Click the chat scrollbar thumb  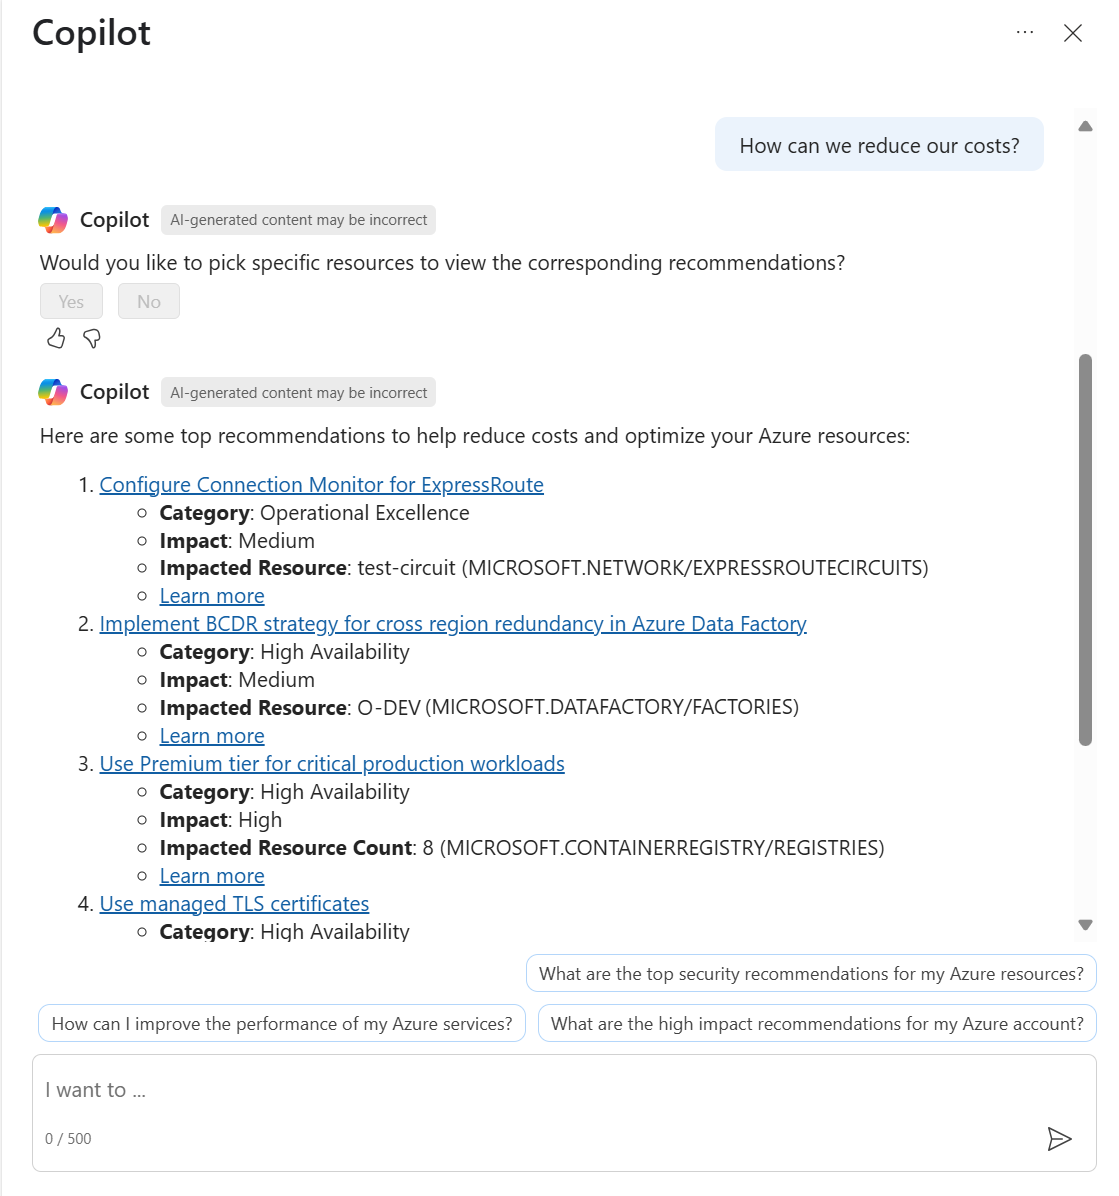pos(1085,550)
